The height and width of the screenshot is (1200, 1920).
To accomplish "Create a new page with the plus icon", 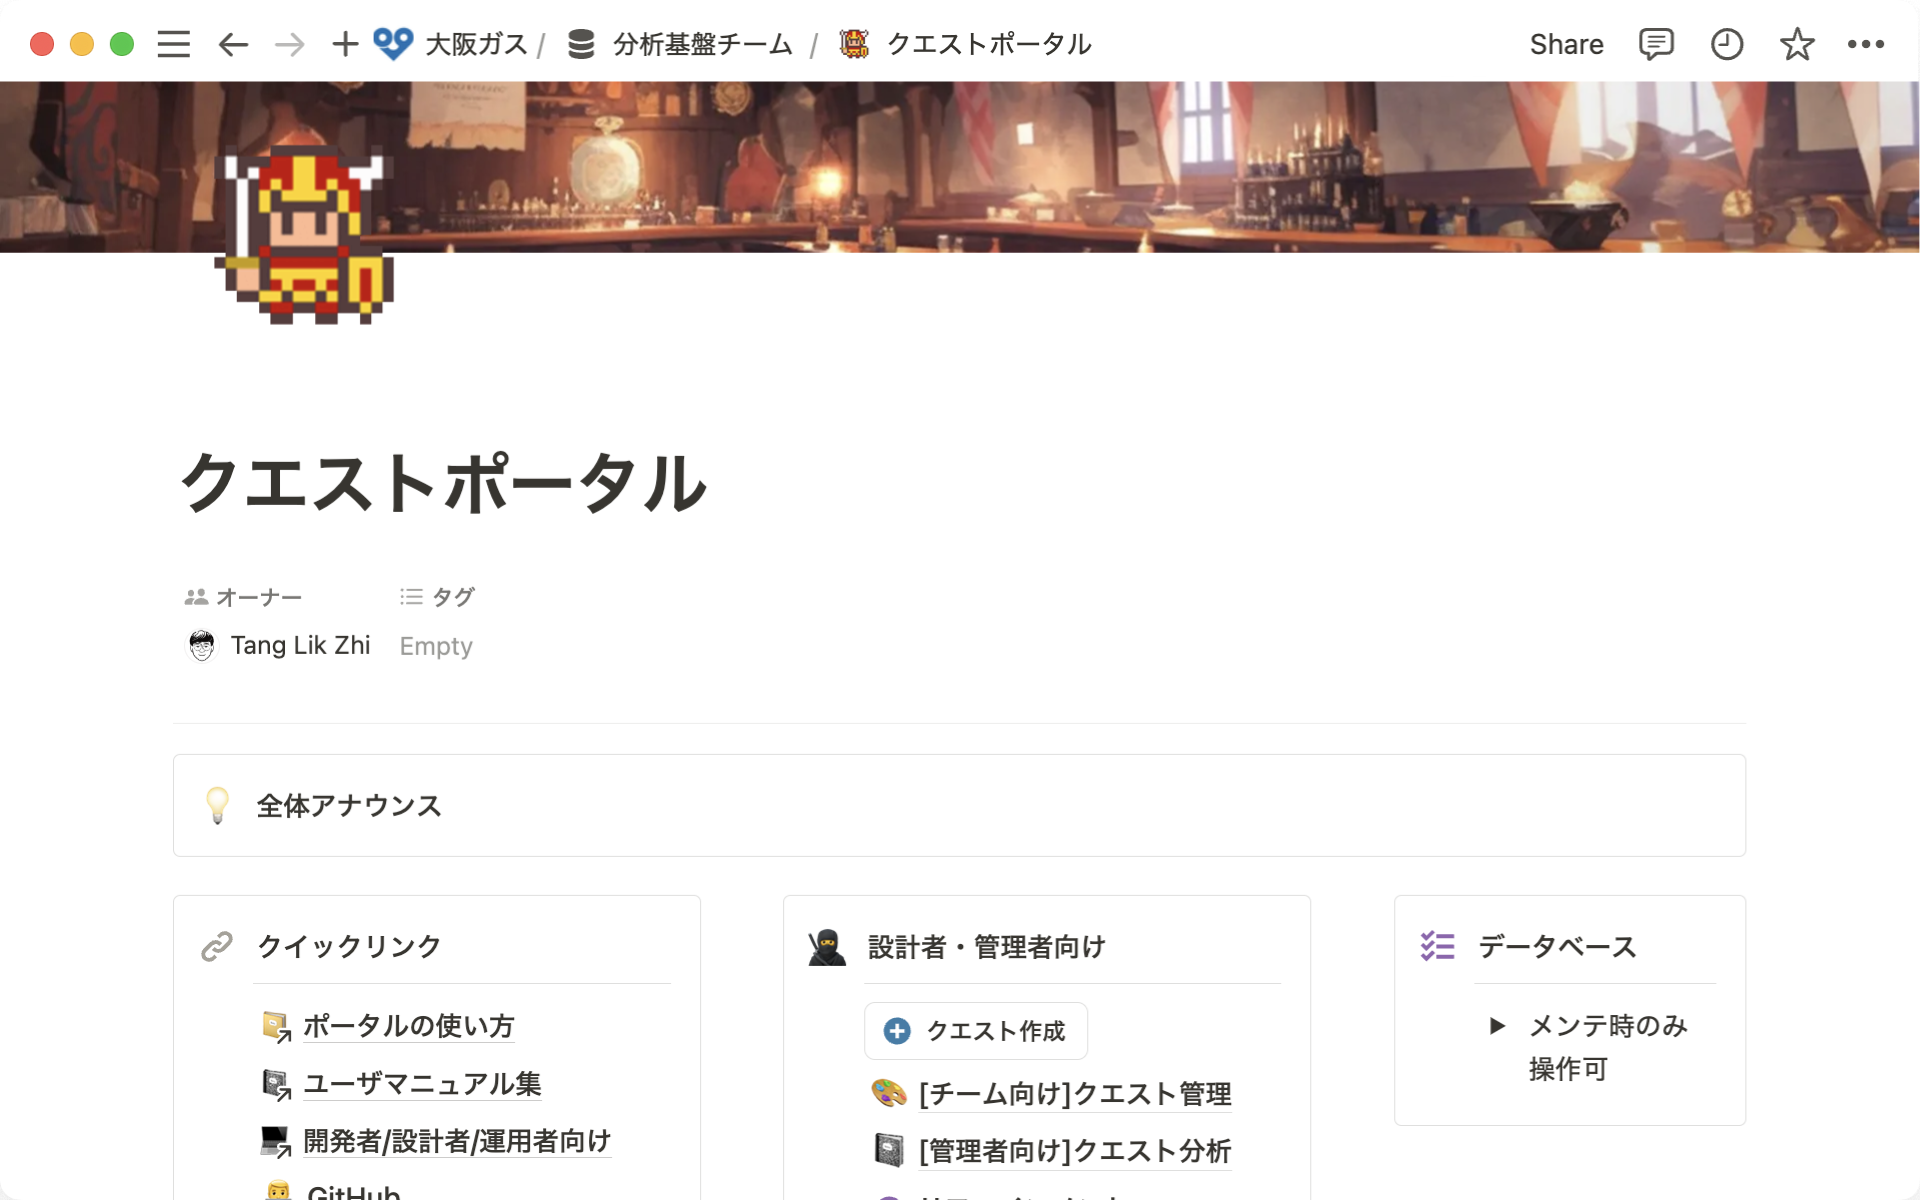I will pyautogui.click(x=344, y=43).
